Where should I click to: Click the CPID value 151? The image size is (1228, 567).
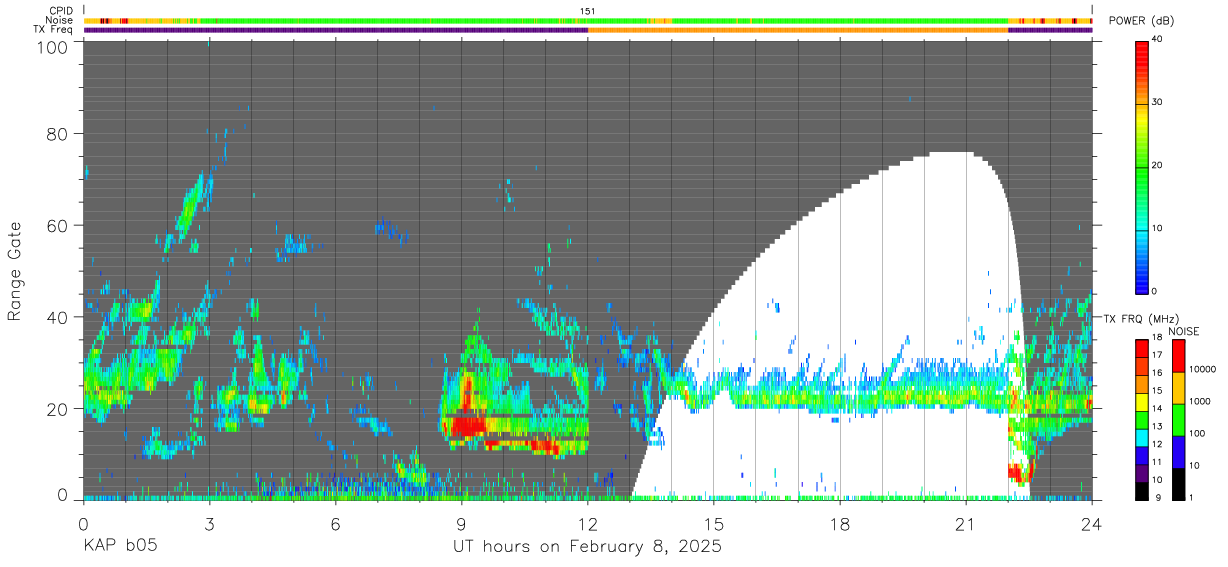click(x=587, y=11)
